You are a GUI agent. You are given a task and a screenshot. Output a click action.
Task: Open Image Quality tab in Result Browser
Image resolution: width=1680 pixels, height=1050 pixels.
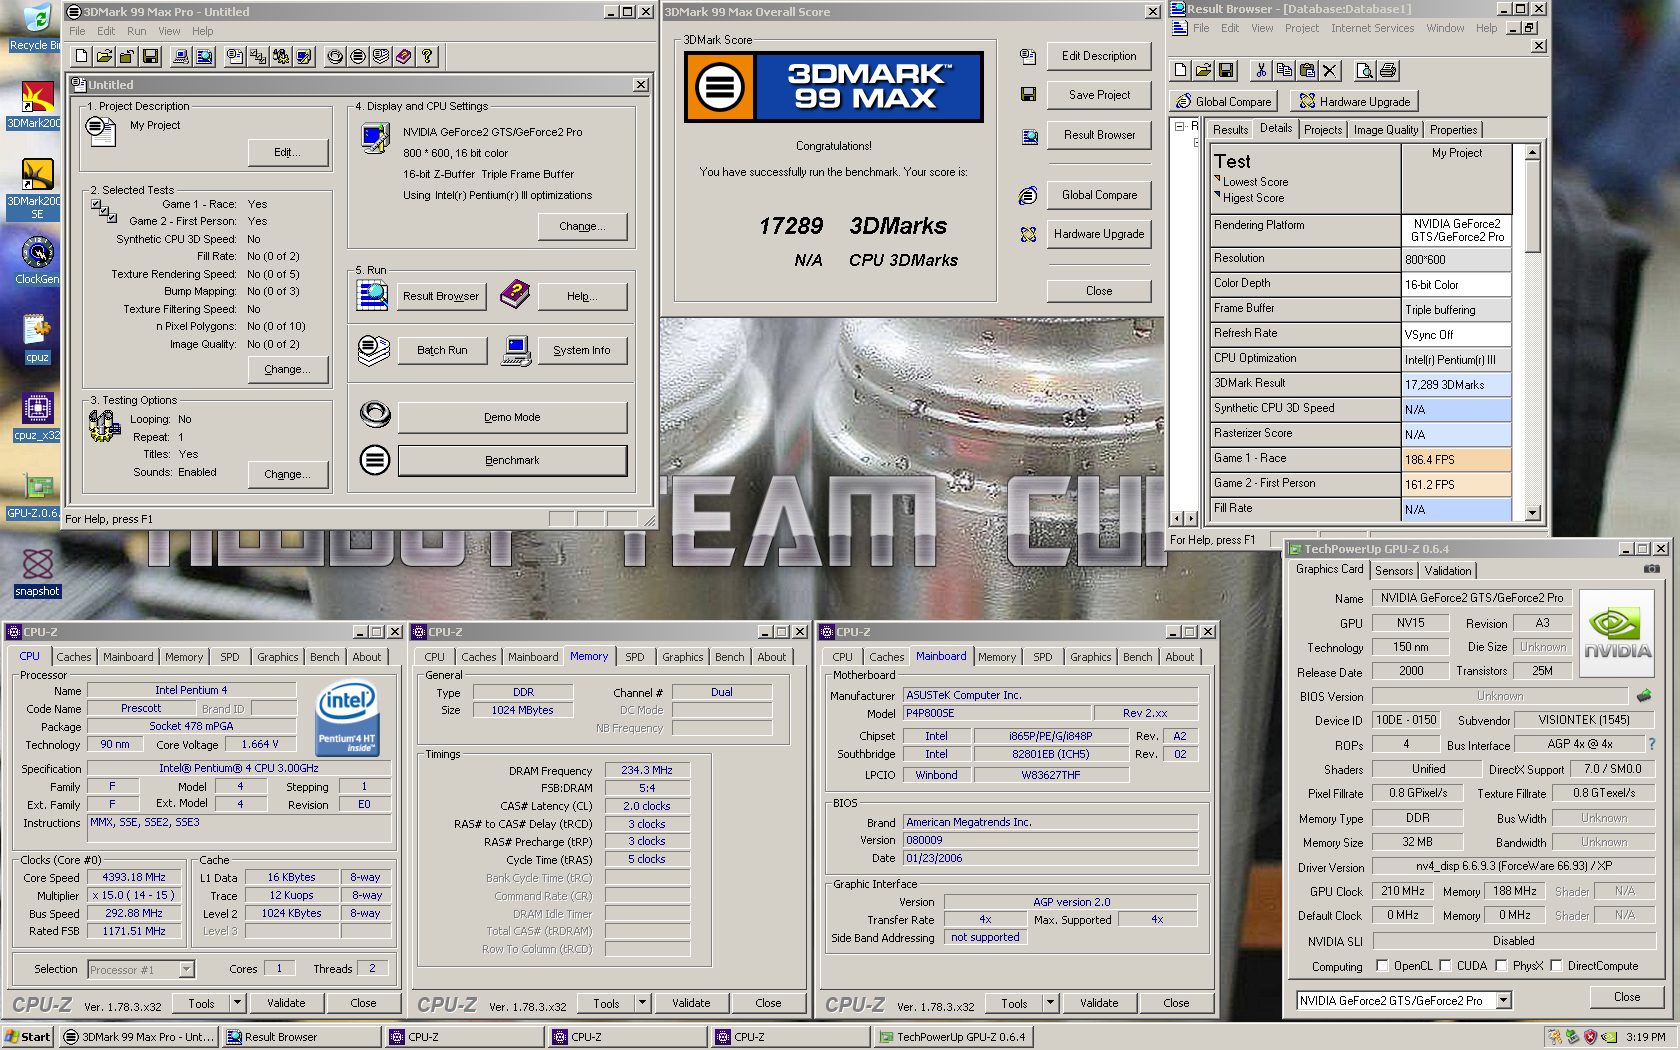click(x=1386, y=130)
